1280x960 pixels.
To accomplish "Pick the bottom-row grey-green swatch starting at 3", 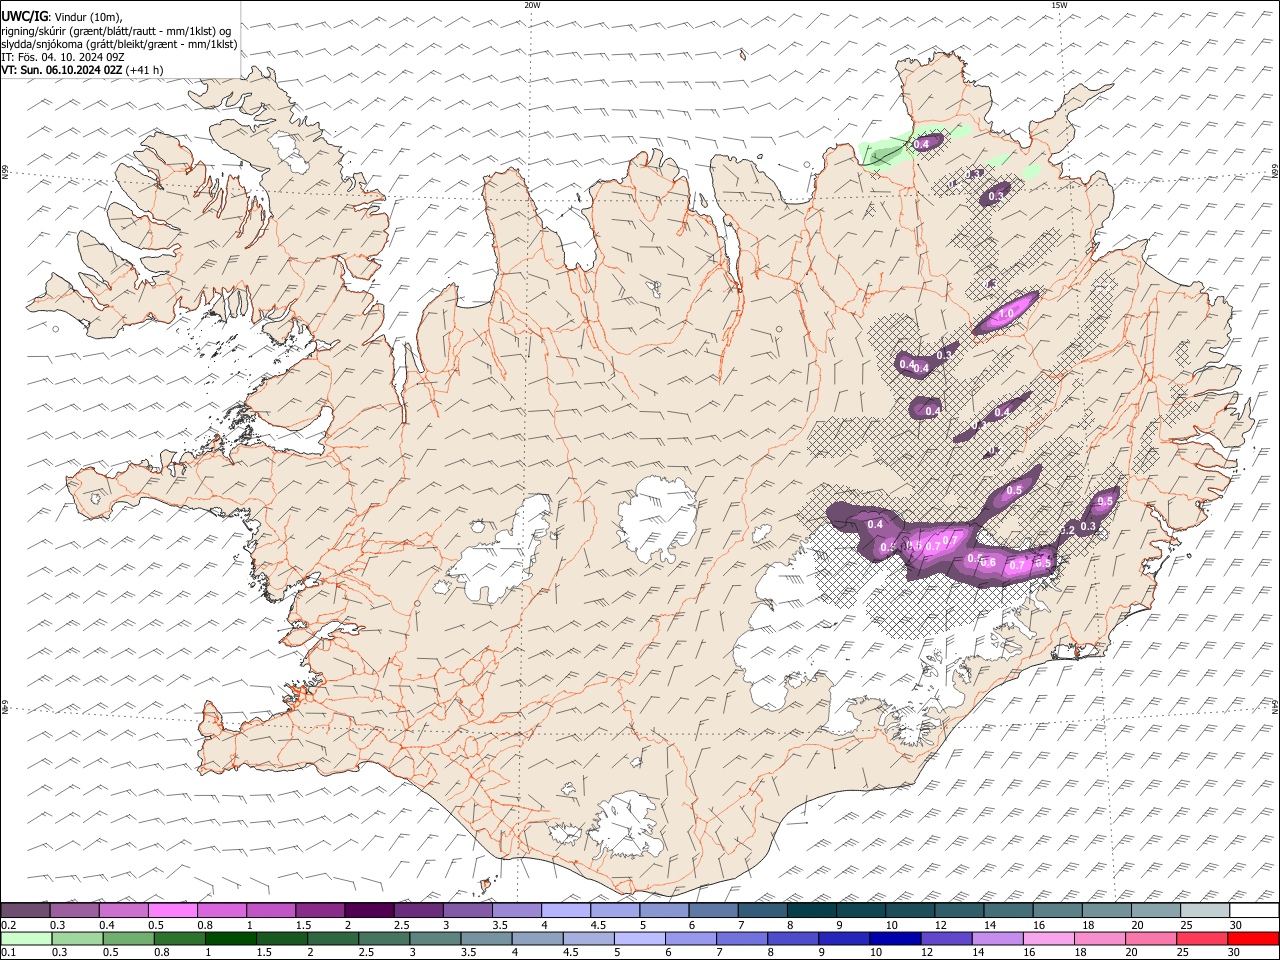I will (435, 938).
